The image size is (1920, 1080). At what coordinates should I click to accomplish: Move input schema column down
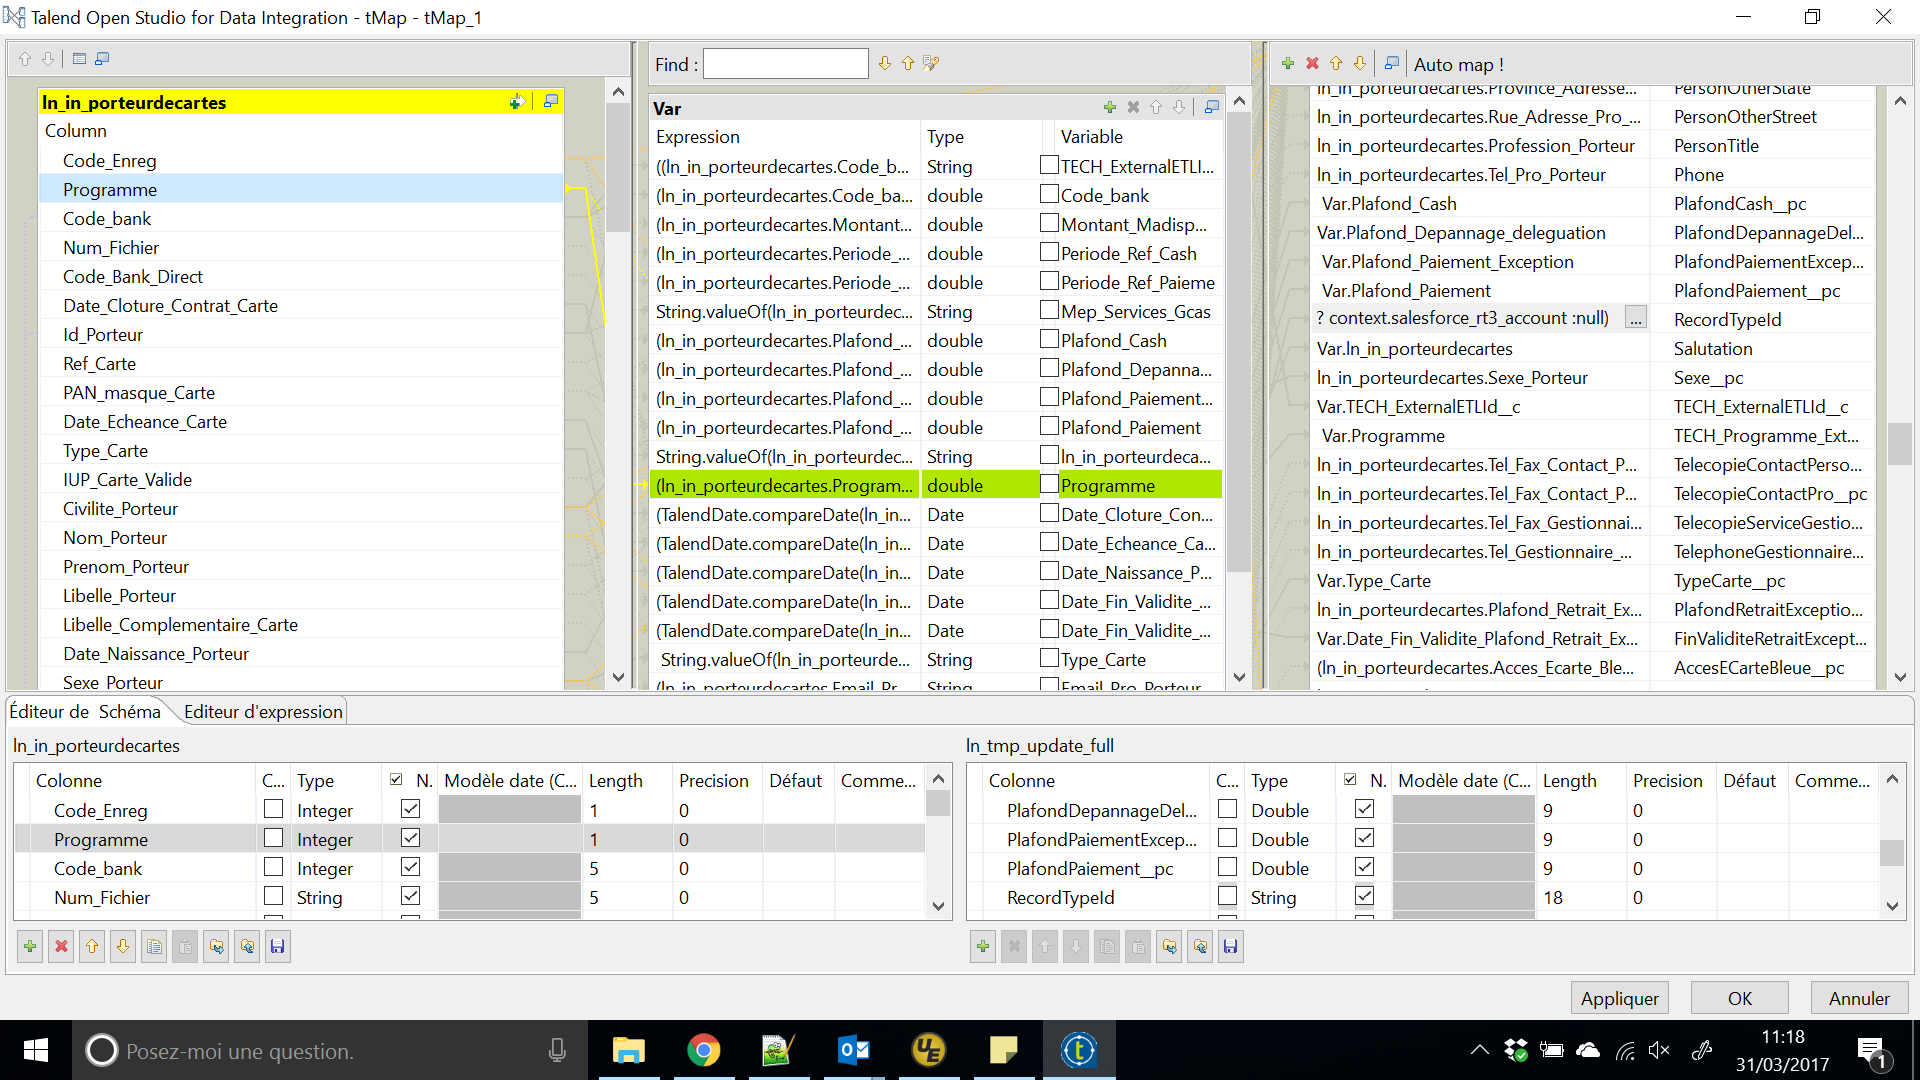pyautogui.click(x=123, y=946)
